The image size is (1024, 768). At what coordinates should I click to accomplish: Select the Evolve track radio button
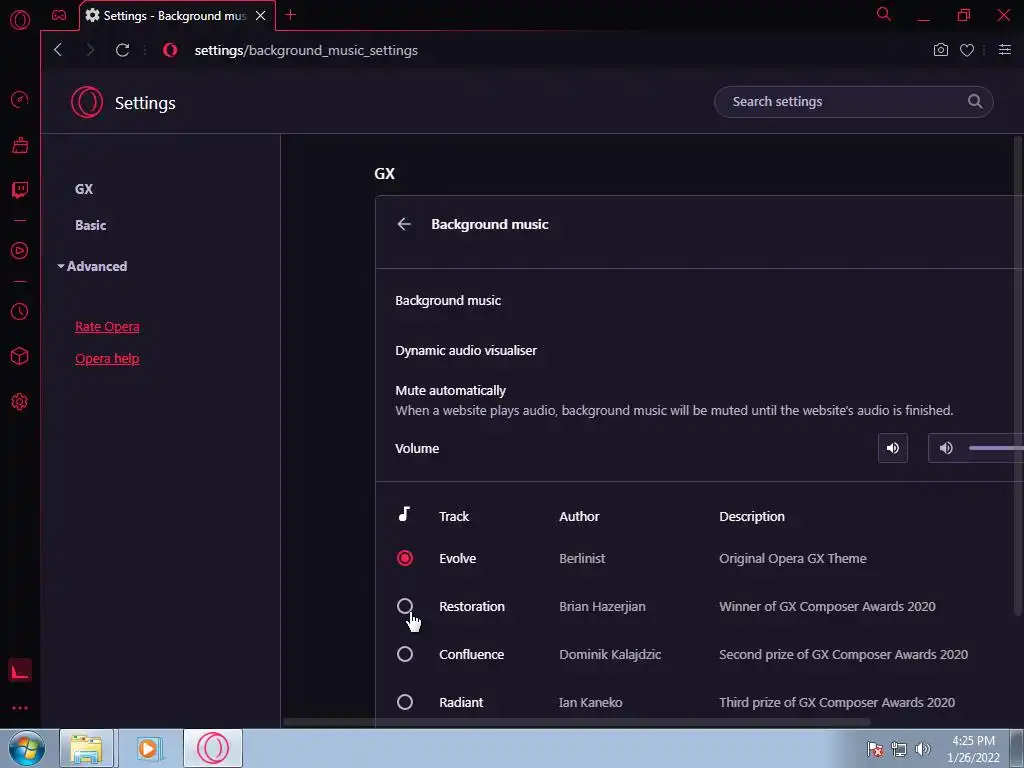point(405,558)
